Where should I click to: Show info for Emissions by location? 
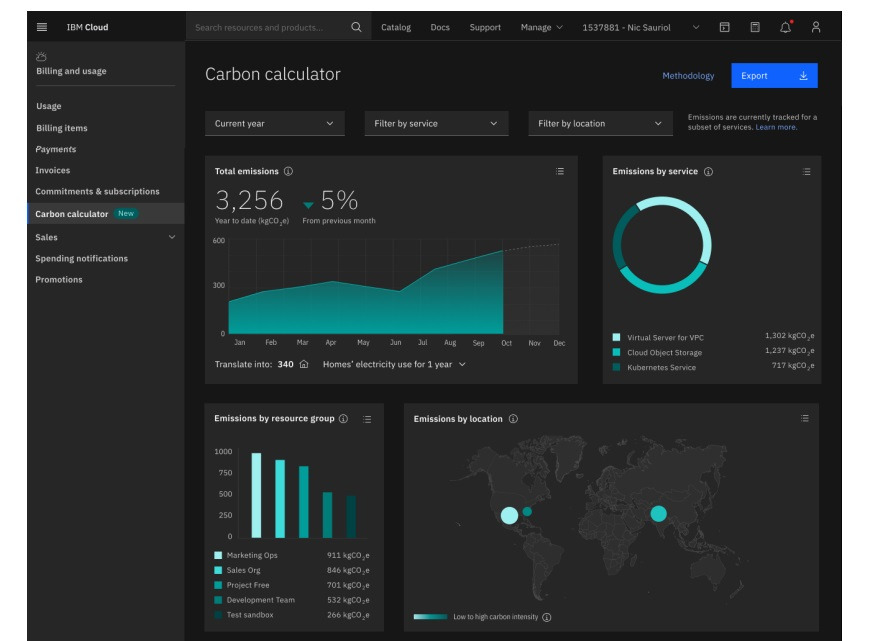(x=513, y=419)
